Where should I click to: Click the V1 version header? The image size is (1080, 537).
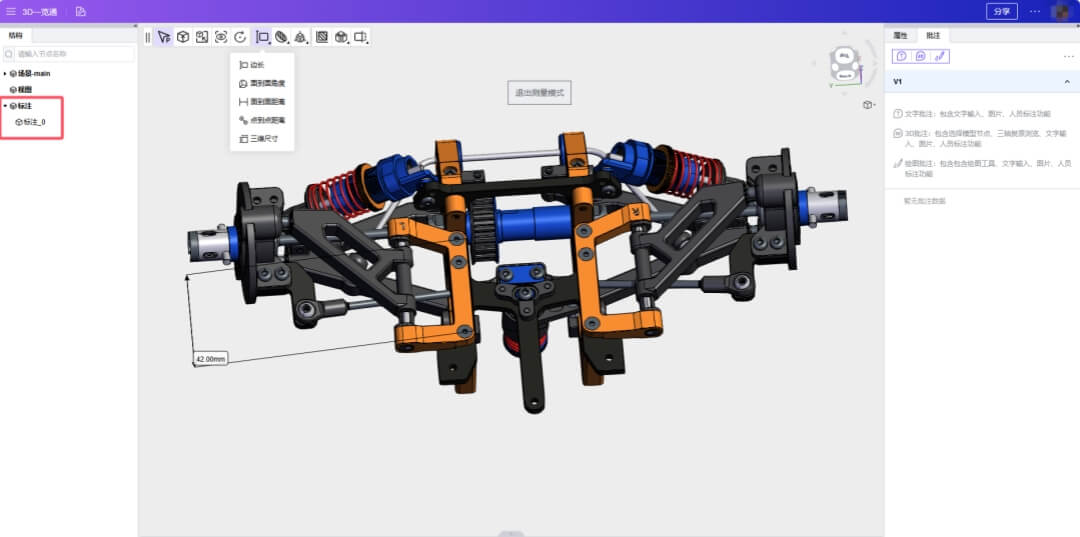coord(982,82)
